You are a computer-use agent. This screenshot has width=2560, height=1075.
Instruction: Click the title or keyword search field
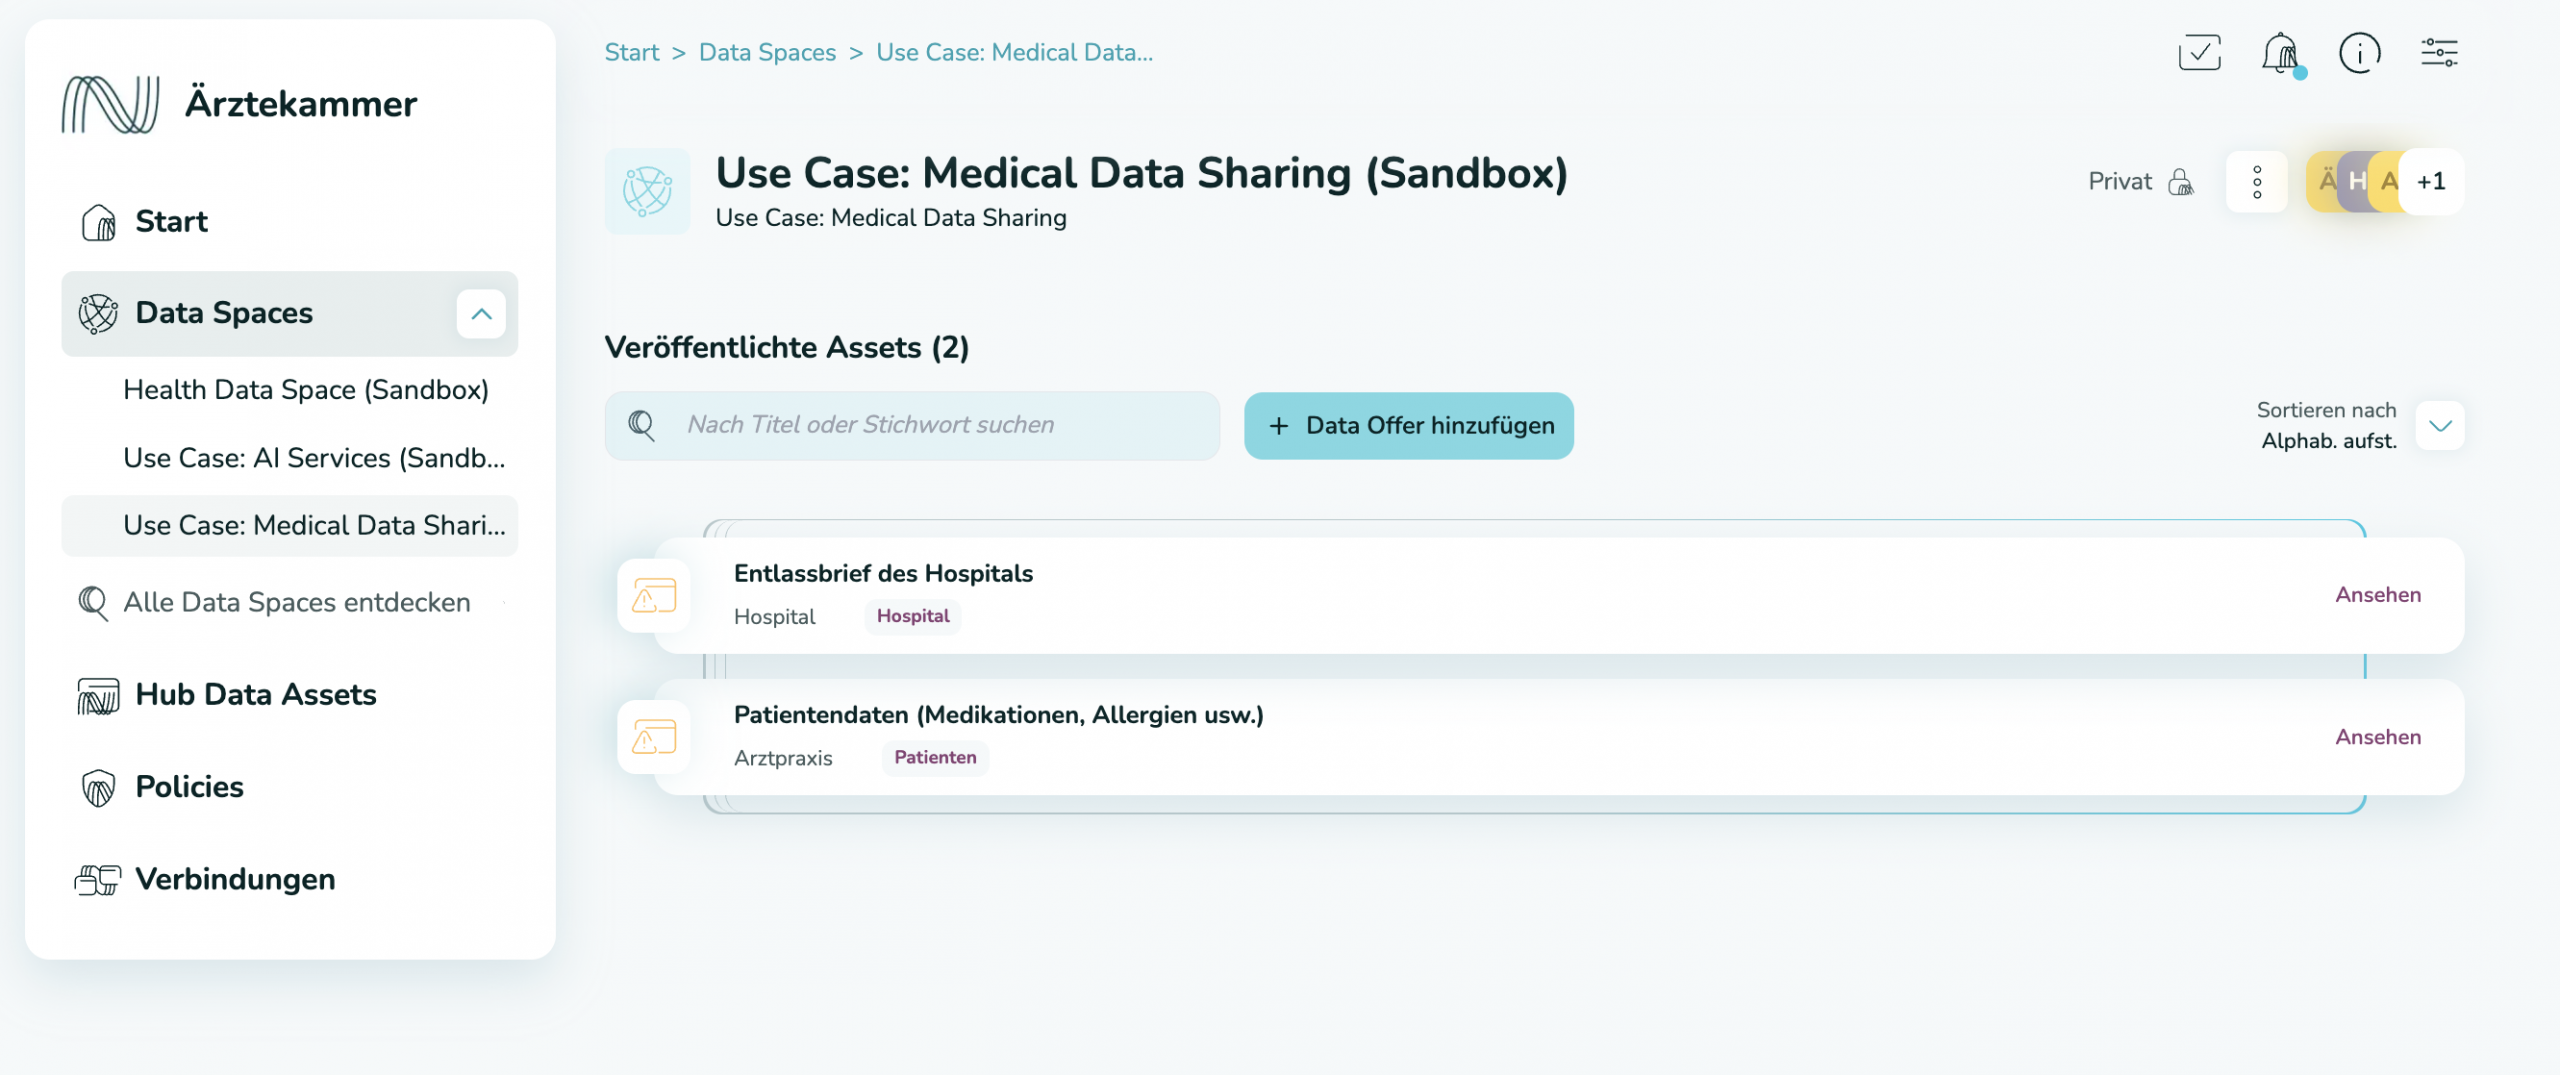910,425
